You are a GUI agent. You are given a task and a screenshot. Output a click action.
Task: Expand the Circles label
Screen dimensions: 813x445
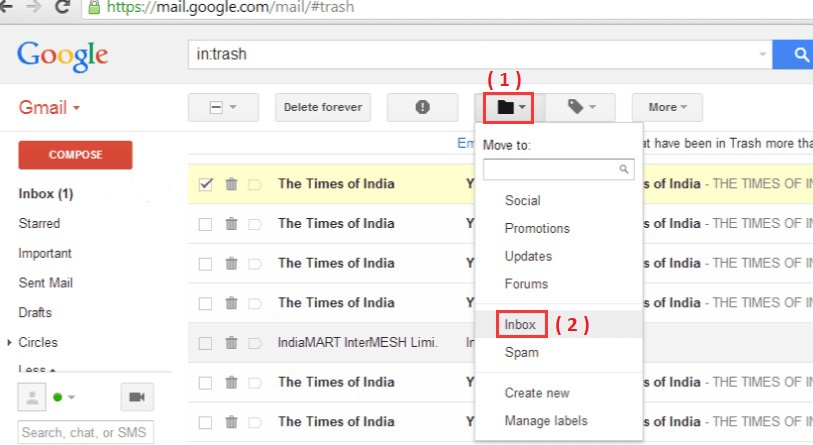(9, 342)
